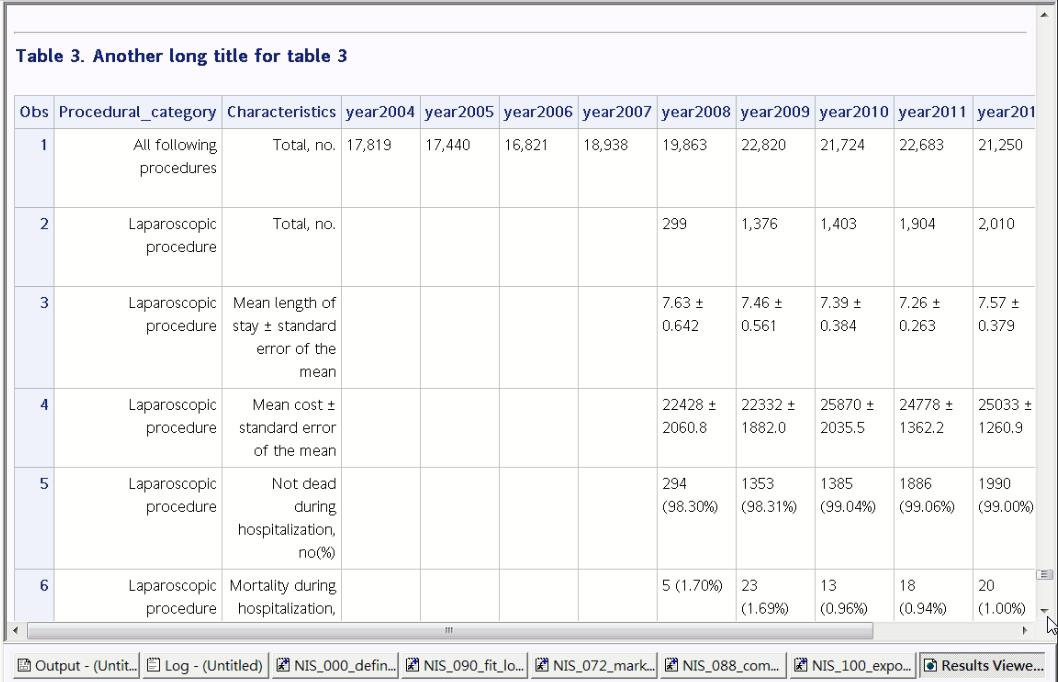
Task: Select the Results Viewer tab
Action: pyautogui.click(x=983, y=665)
